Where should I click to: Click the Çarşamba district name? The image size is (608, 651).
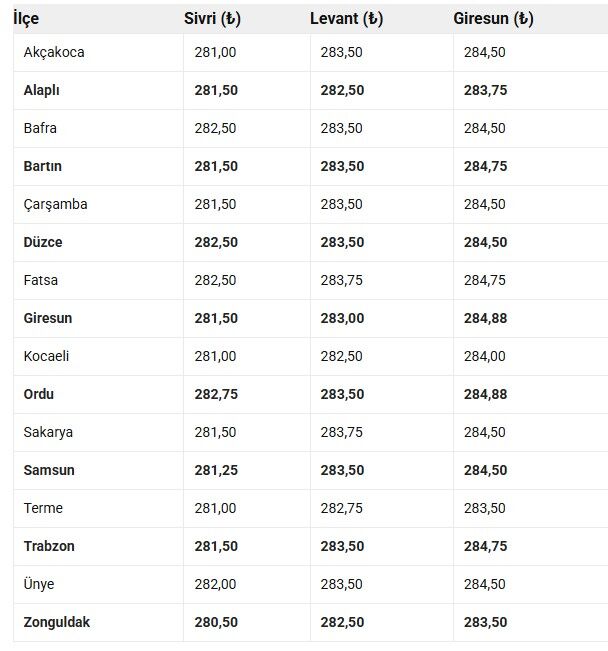tap(56, 204)
